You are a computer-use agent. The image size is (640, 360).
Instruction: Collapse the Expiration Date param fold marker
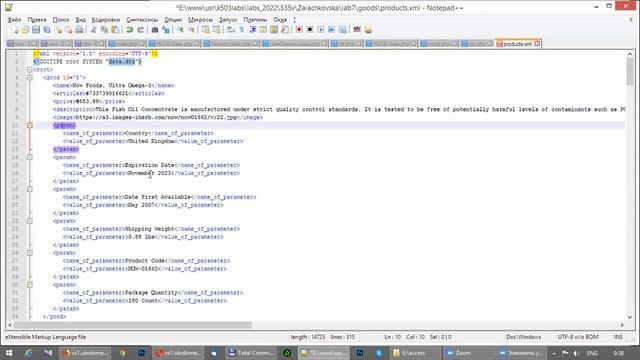30,157
